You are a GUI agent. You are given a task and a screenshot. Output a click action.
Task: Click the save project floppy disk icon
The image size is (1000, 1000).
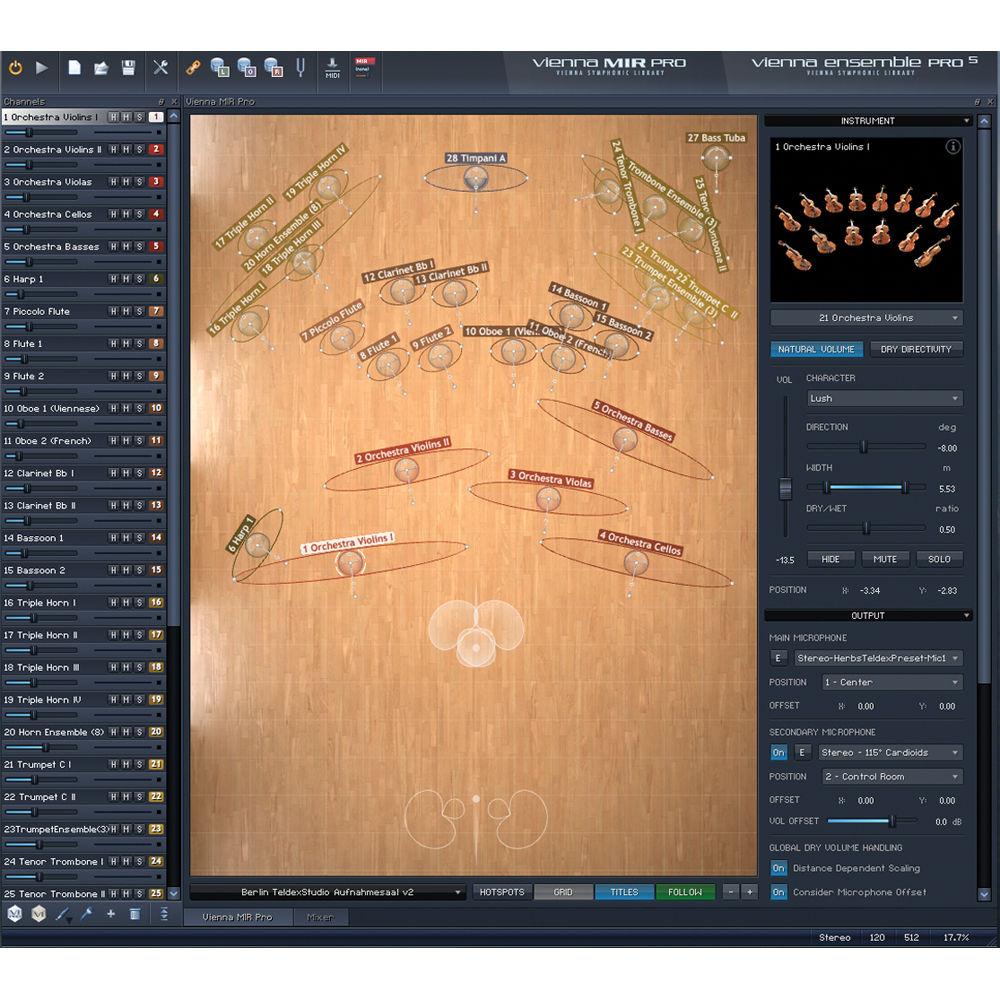point(128,68)
